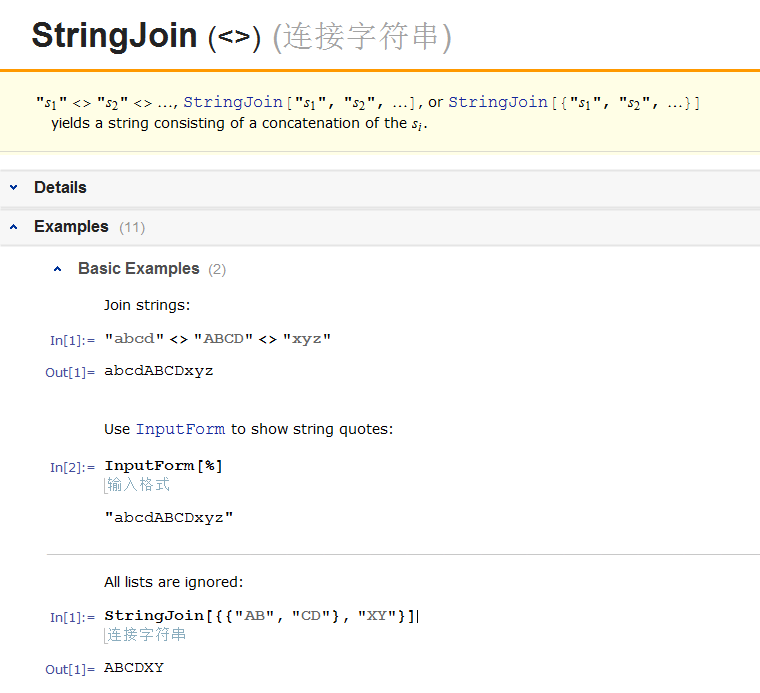Select the ABCDXY output result
The width and height of the screenshot is (760, 693).
click(134, 668)
